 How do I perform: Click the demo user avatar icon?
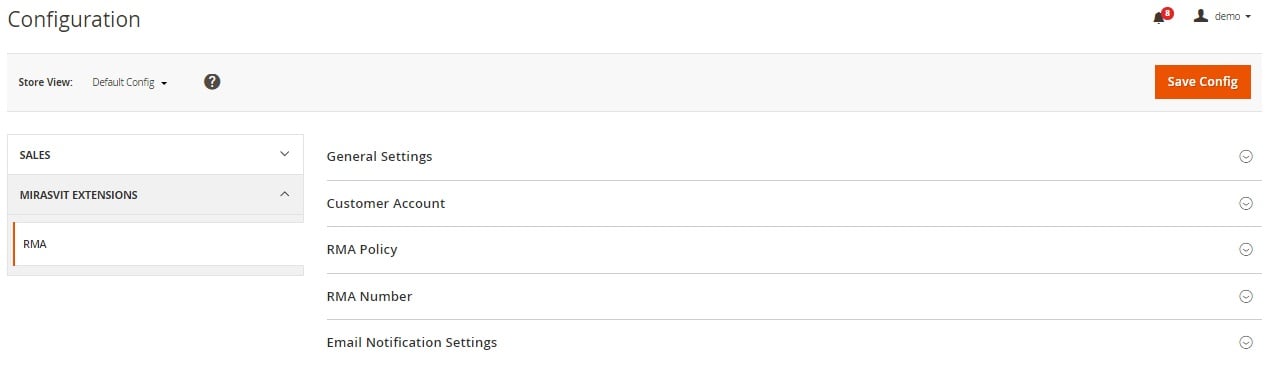pos(1201,16)
